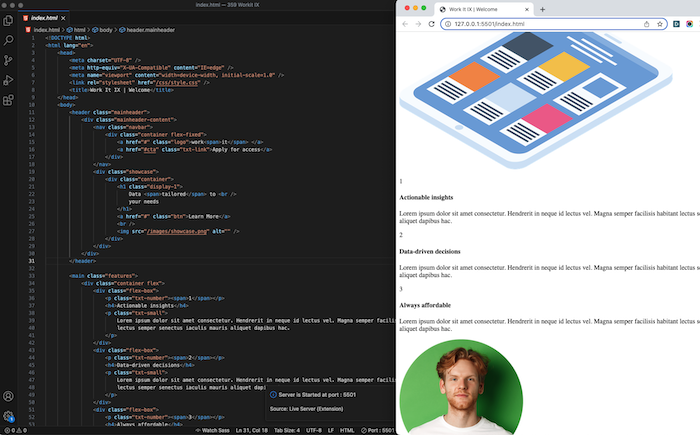Image resolution: width=700 pixels, height=435 pixels.
Task: Open the Accounts menu in VS Code
Action: (x=8, y=396)
